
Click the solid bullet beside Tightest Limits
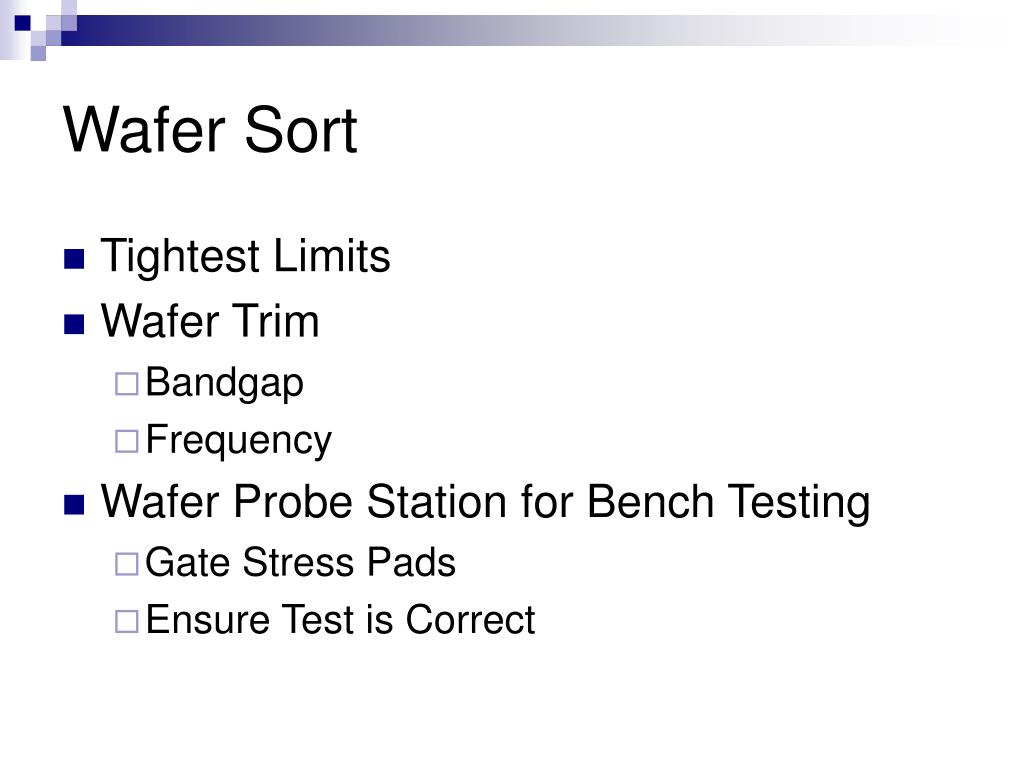coord(74,259)
